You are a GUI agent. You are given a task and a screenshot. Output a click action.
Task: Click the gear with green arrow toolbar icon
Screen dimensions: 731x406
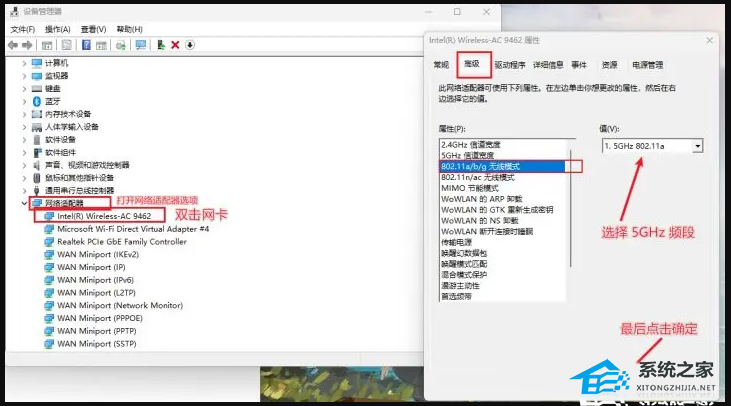tap(121, 45)
